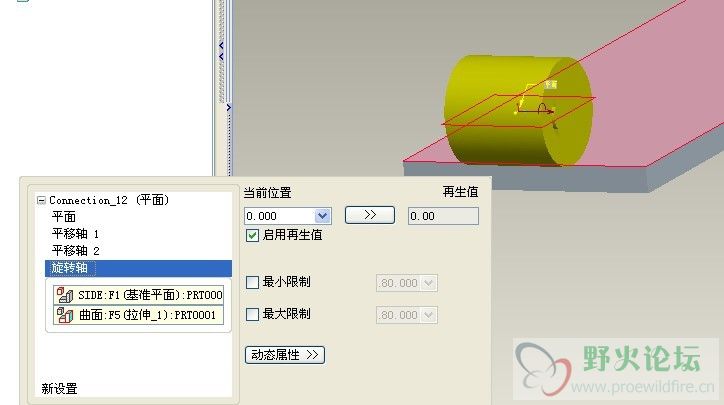Select Connection_12 (平面) in the tree
724x405 pixels.
[109, 200]
